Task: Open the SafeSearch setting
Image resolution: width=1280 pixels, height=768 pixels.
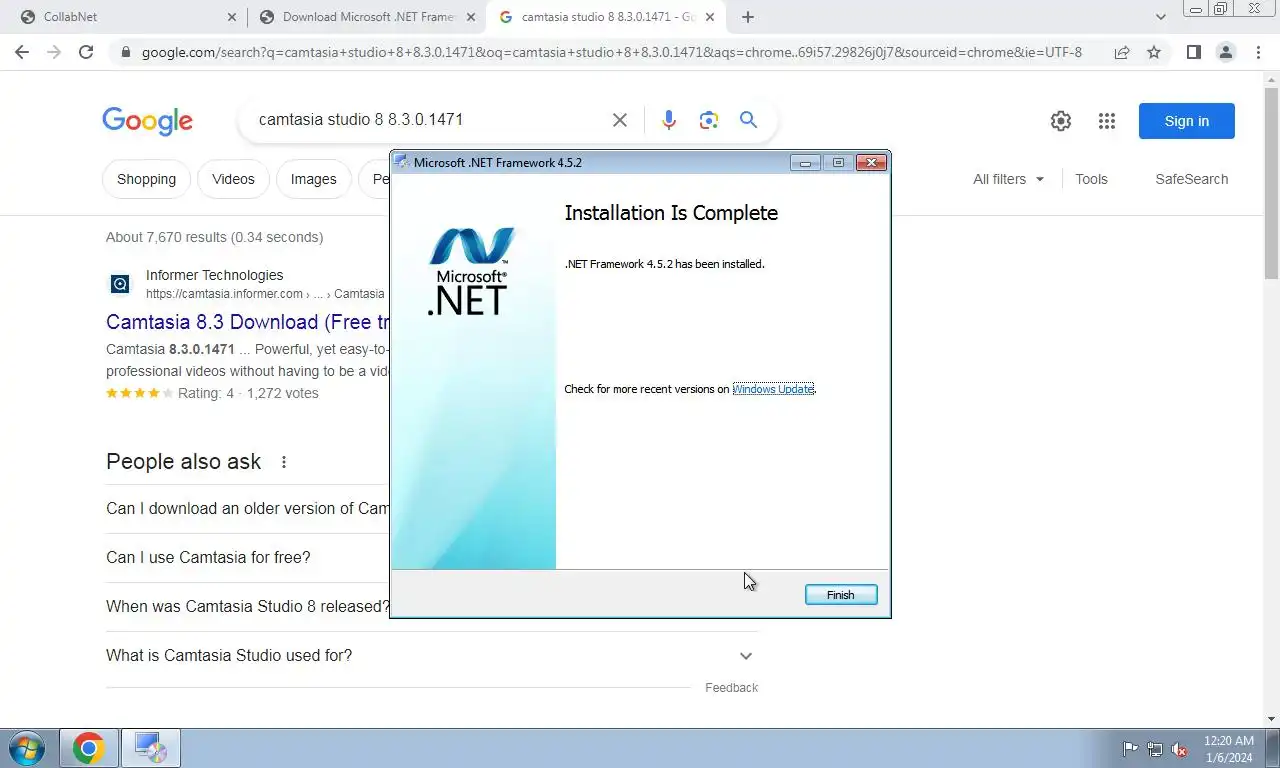Action: click(x=1192, y=179)
